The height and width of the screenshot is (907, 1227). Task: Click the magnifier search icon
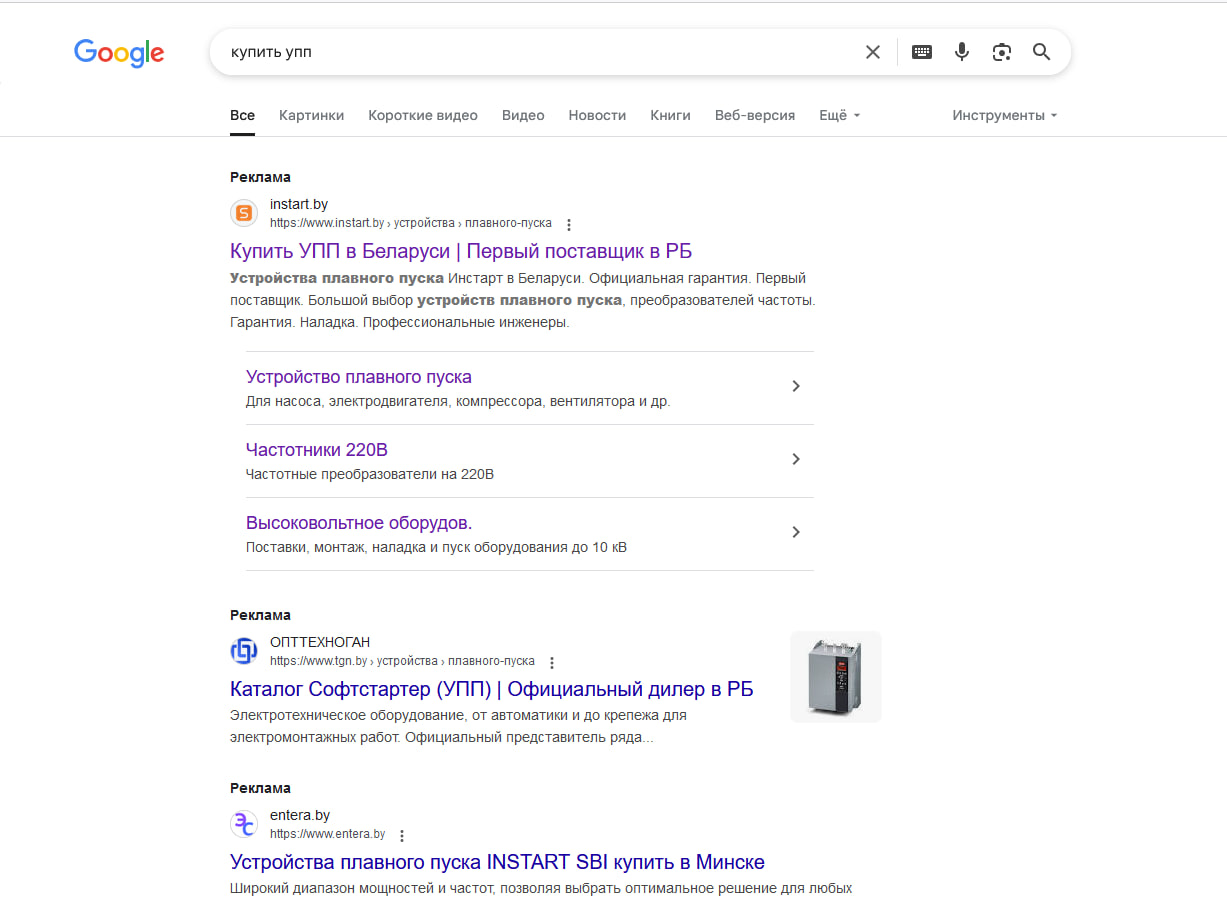click(x=1042, y=52)
